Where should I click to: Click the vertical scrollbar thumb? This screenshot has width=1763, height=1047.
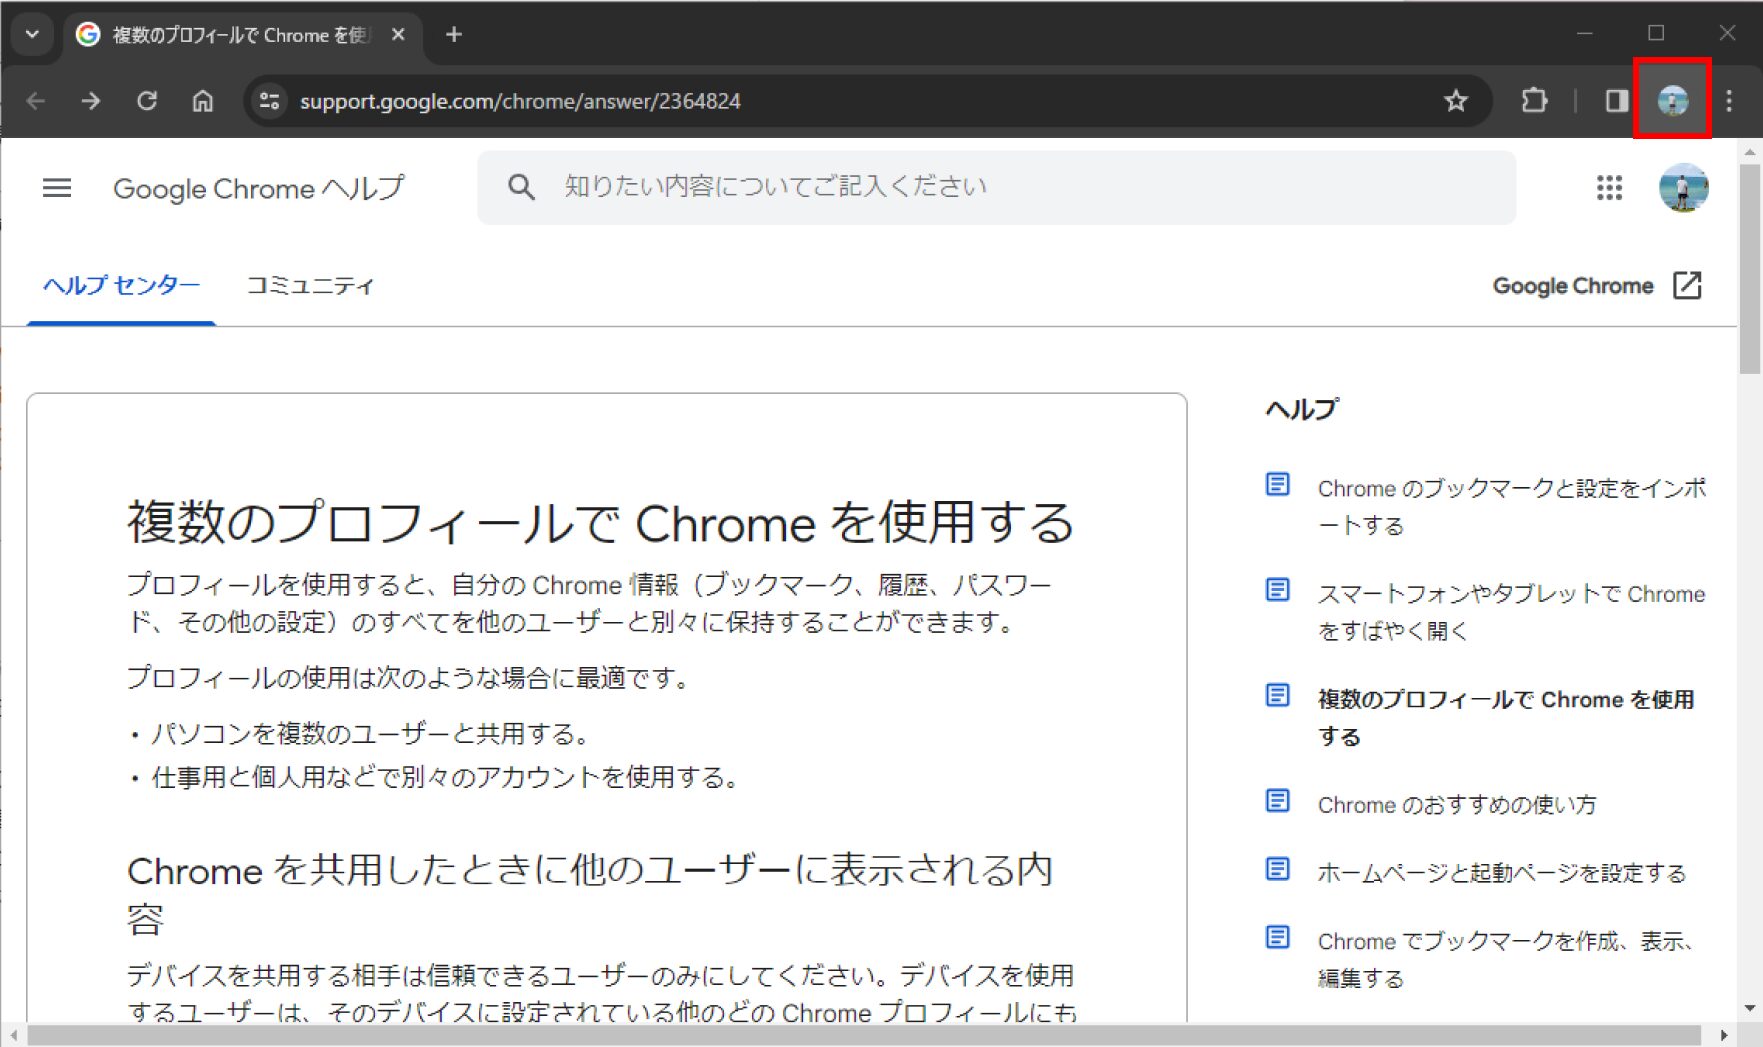point(1750,268)
